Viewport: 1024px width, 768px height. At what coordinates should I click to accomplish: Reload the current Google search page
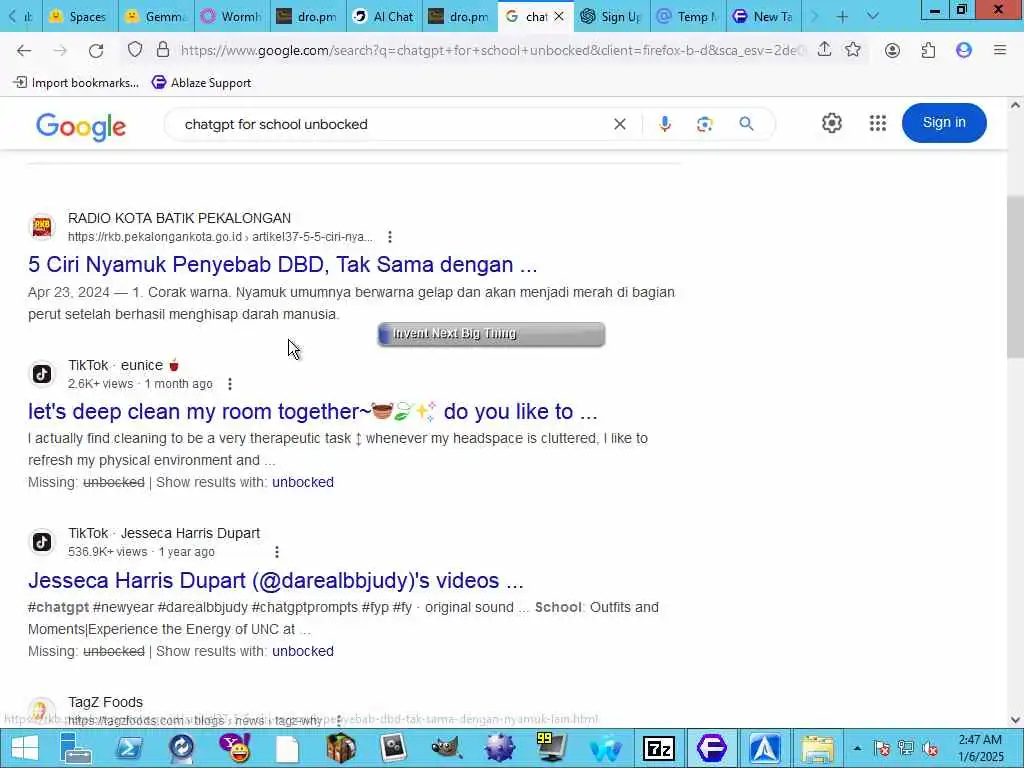tap(96, 50)
